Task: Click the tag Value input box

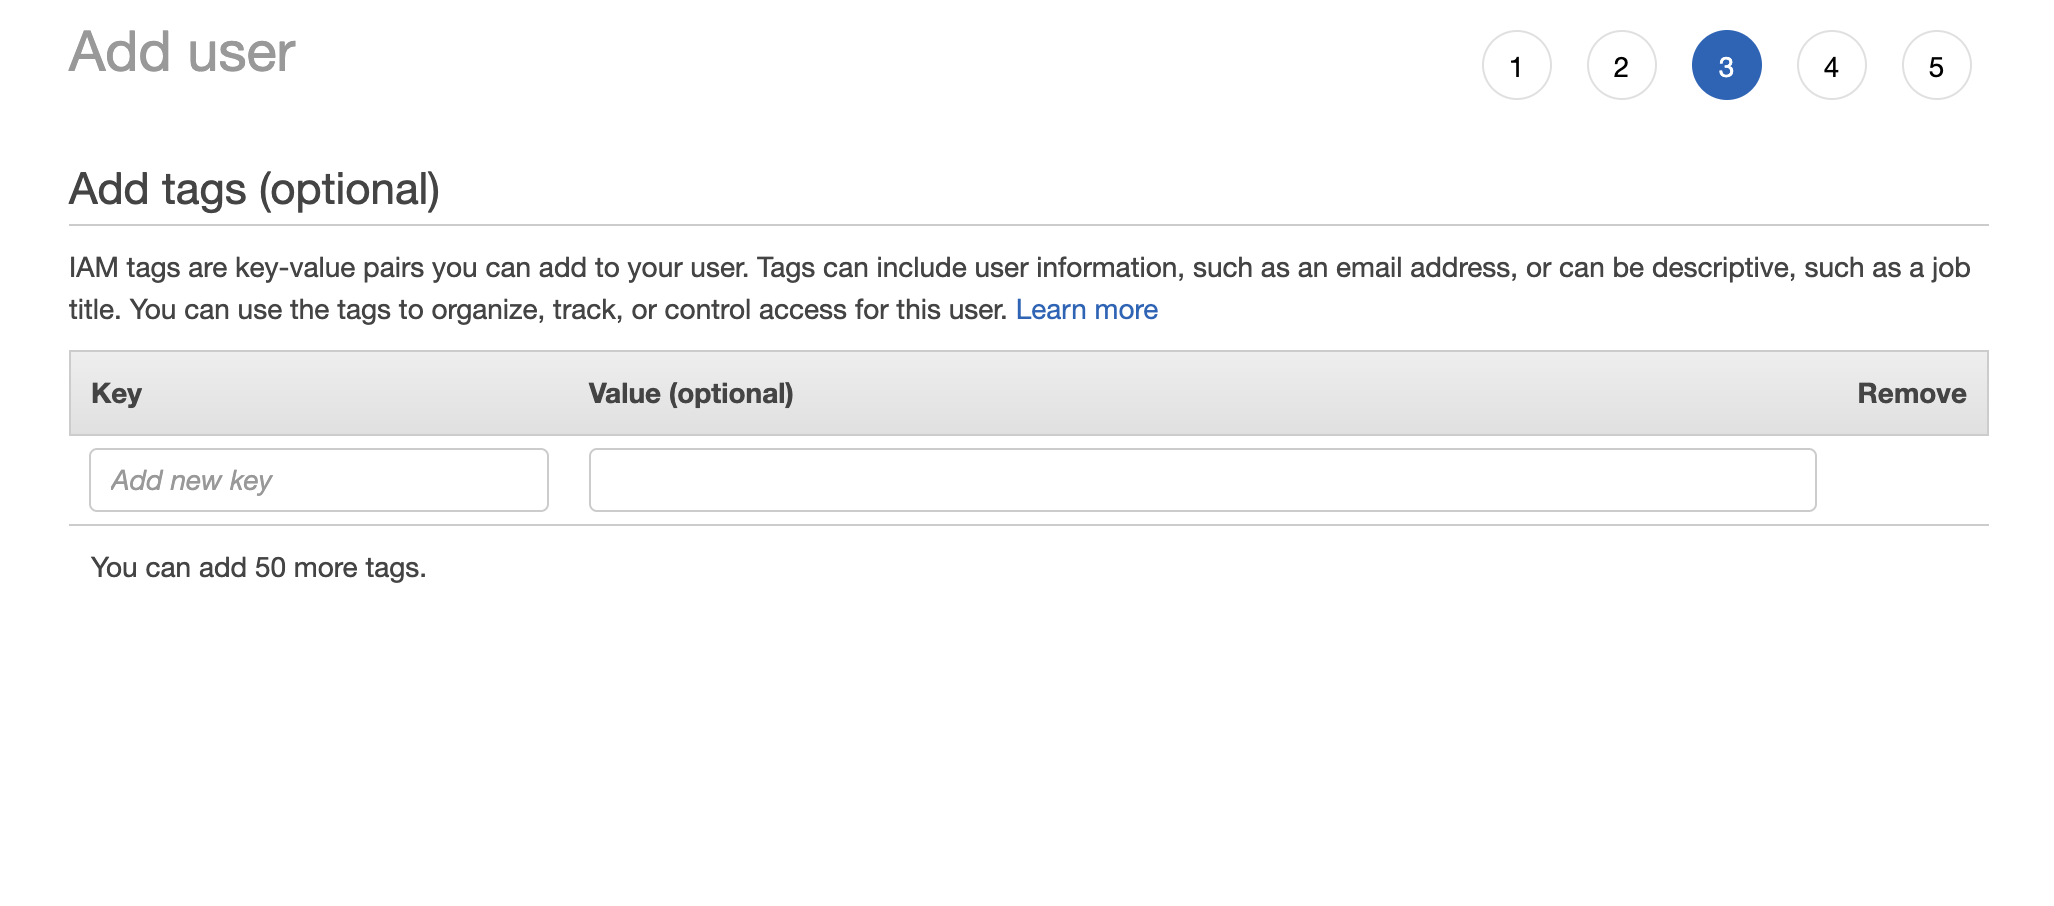Action: tap(1202, 480)
